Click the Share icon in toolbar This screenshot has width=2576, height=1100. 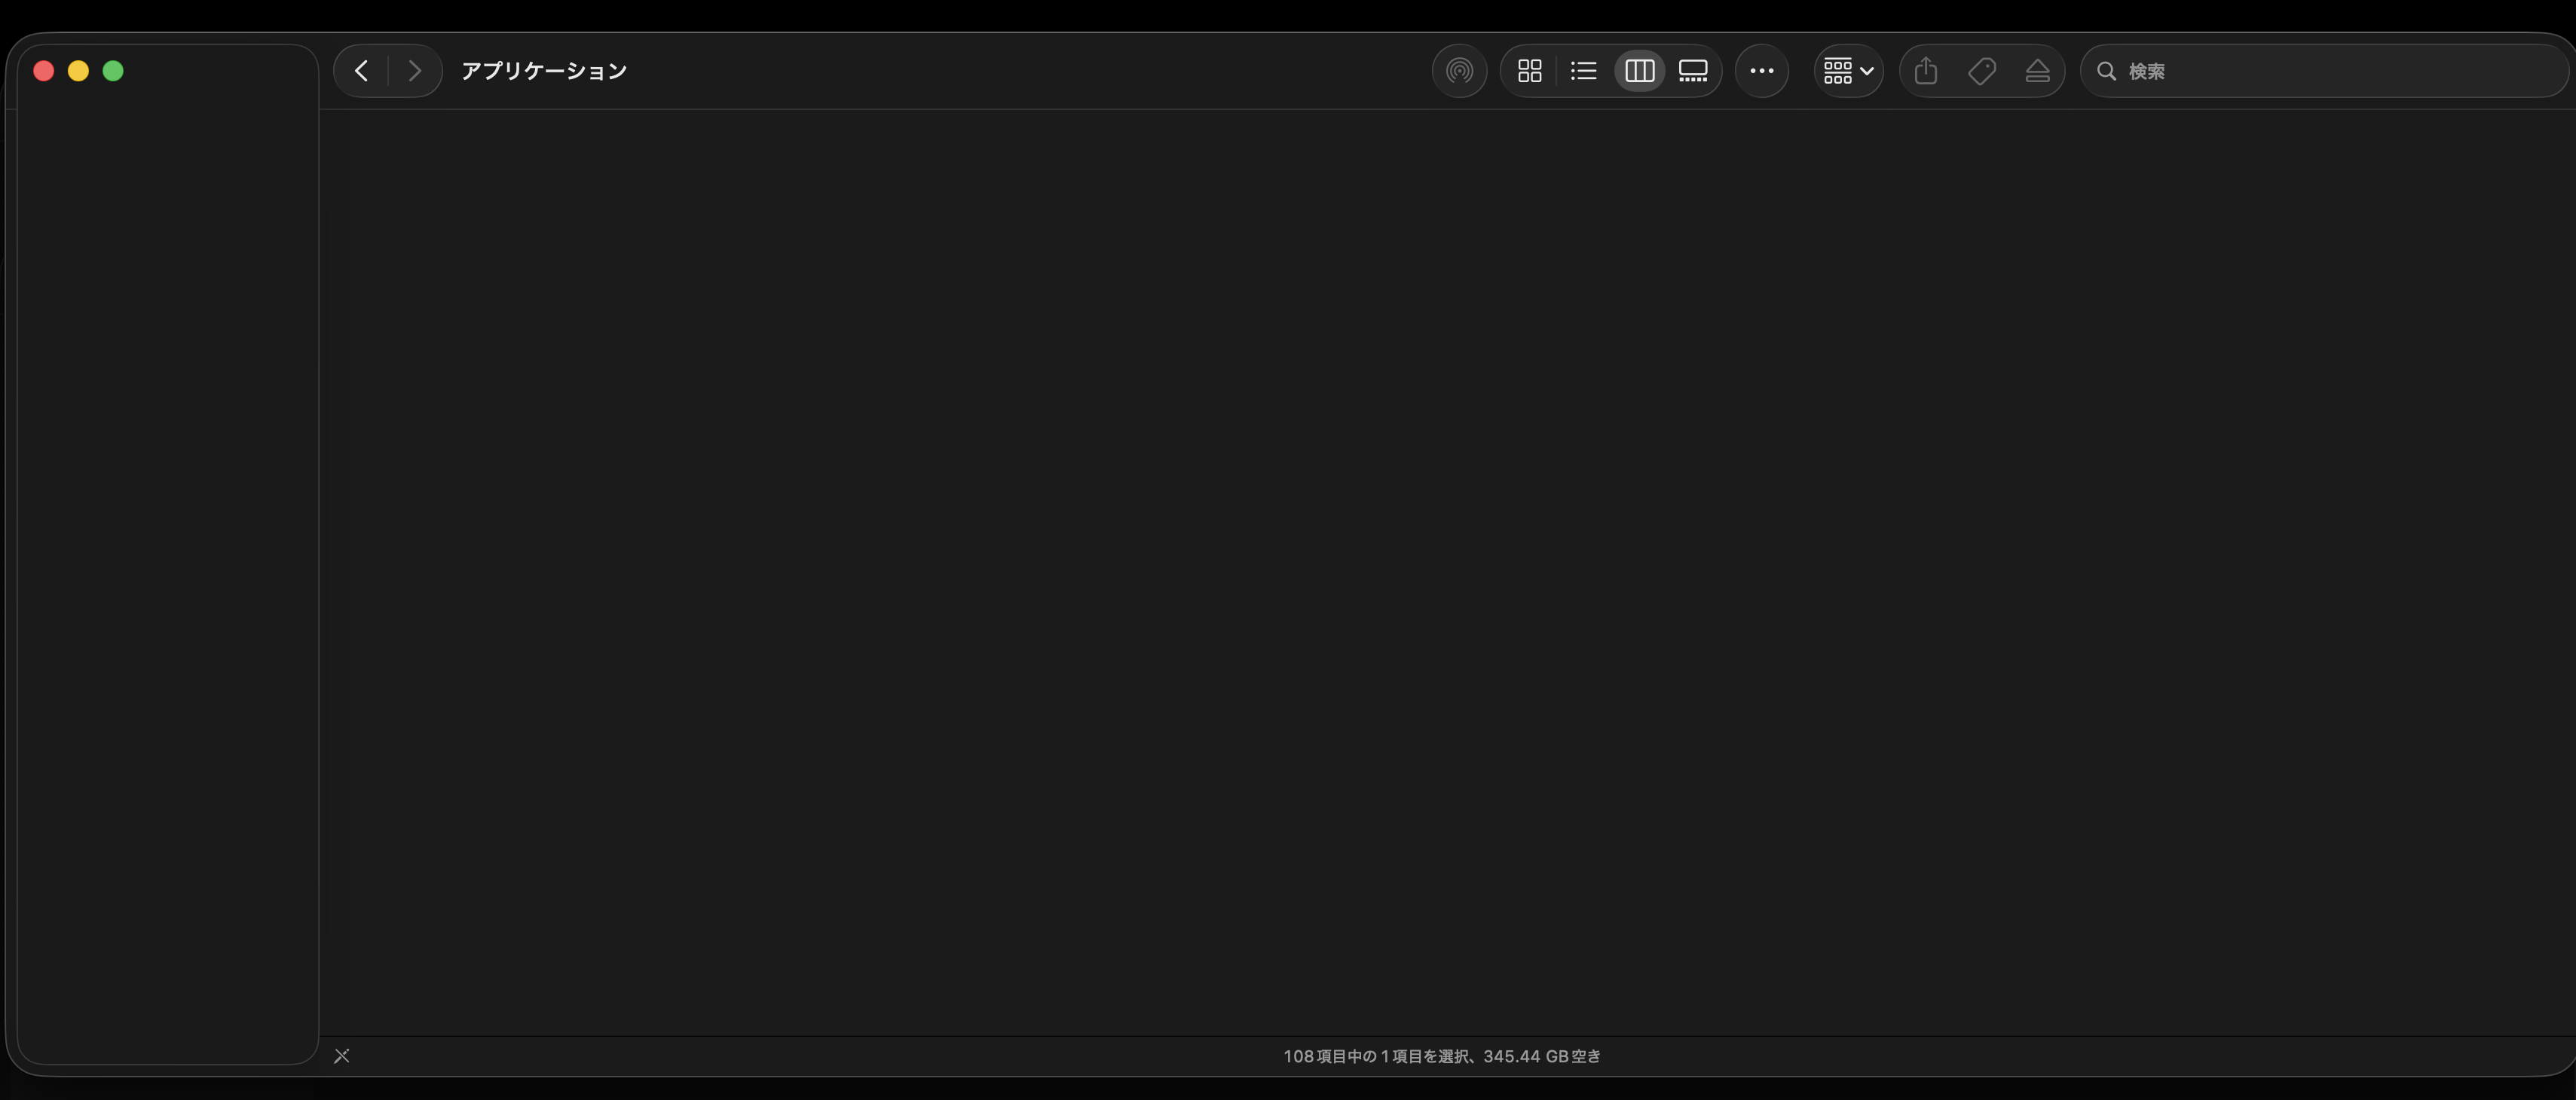click(1925, 71)
